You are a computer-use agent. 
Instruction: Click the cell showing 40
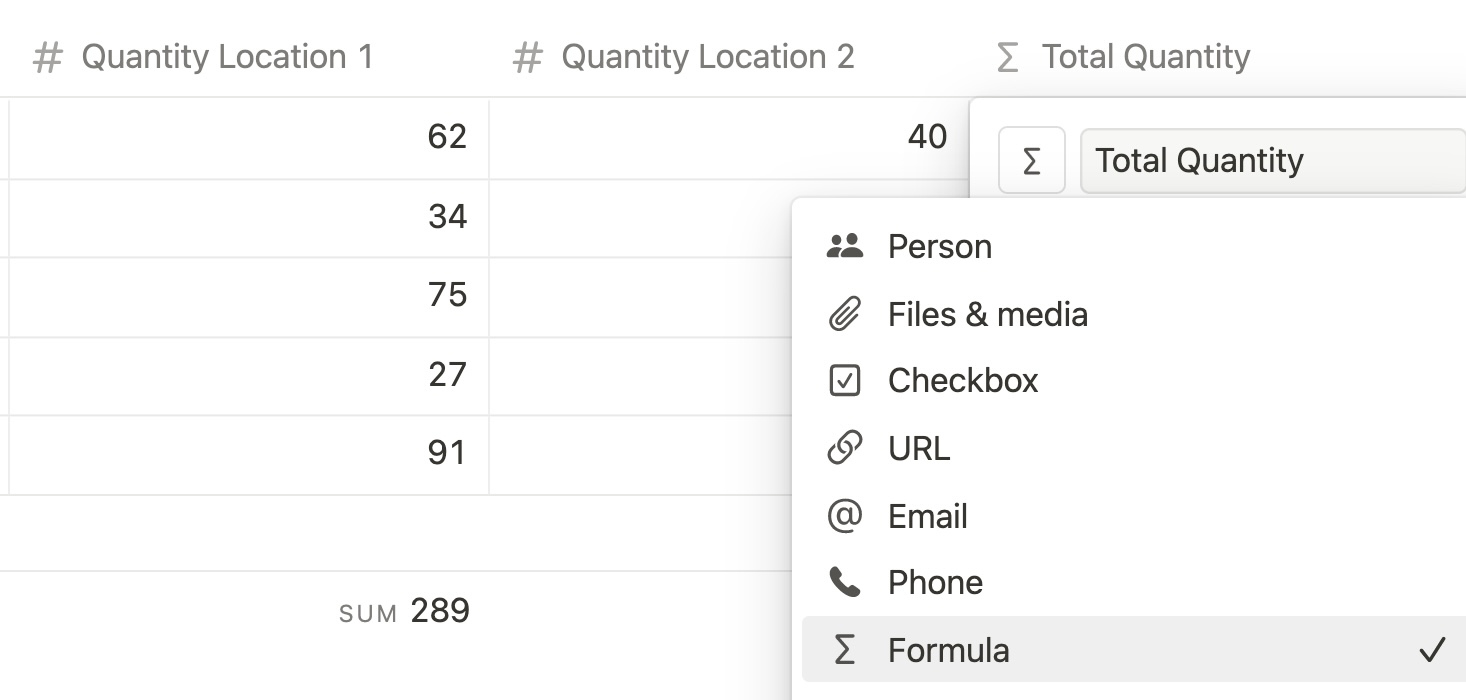pos(728,137)
